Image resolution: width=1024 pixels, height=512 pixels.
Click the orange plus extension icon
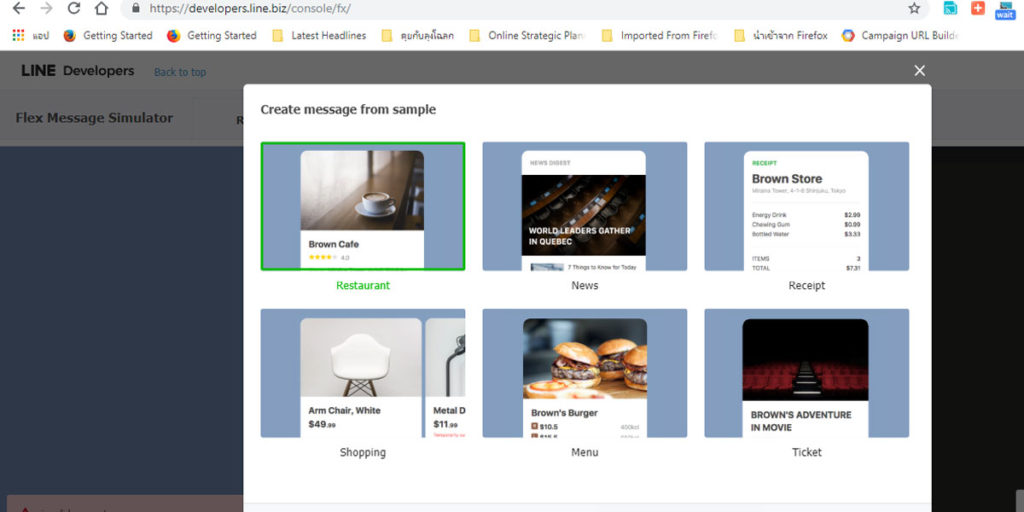tap(978, 8)
